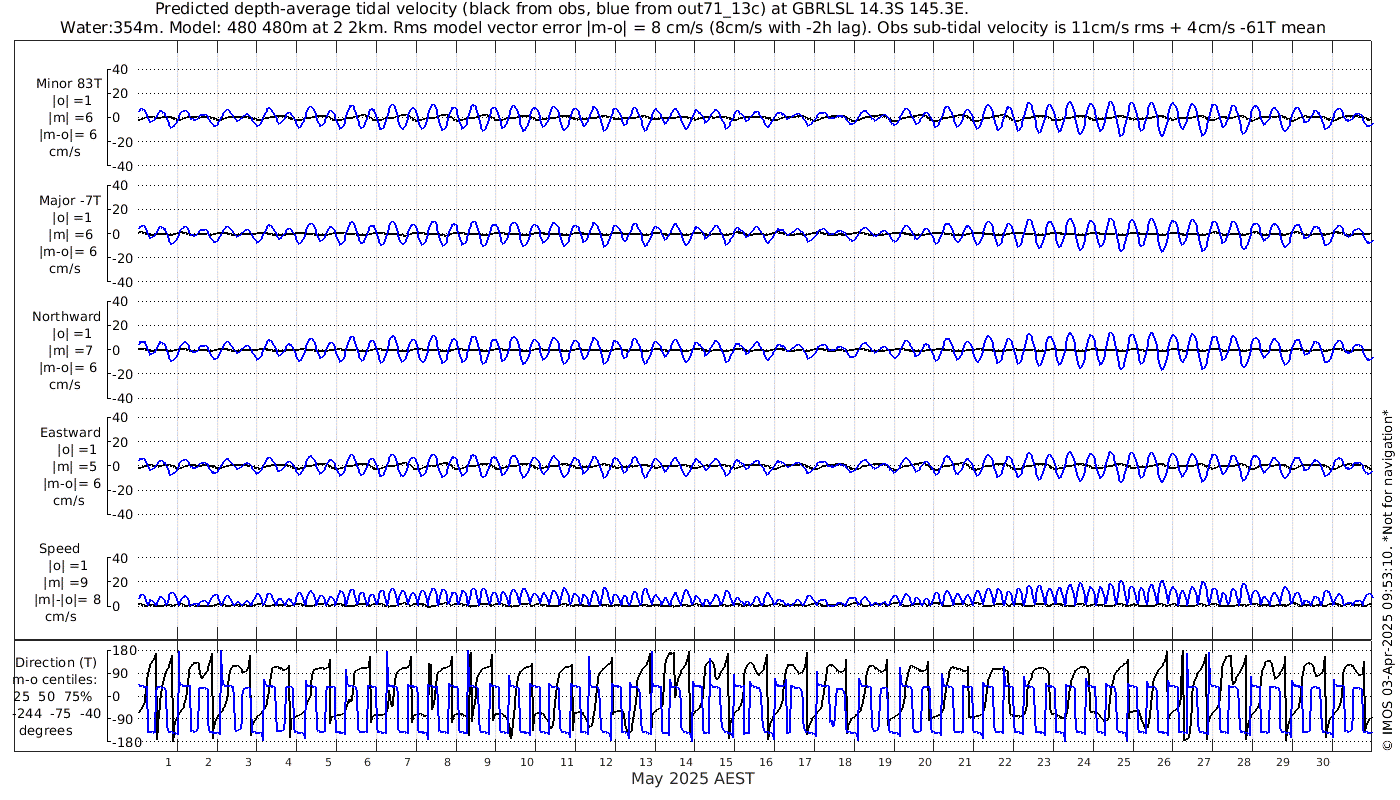The height and width of the screenshot is (800, 1400).
Task: Click the '|m-o|= 6' value under Minor 83T
Action: 68,135
